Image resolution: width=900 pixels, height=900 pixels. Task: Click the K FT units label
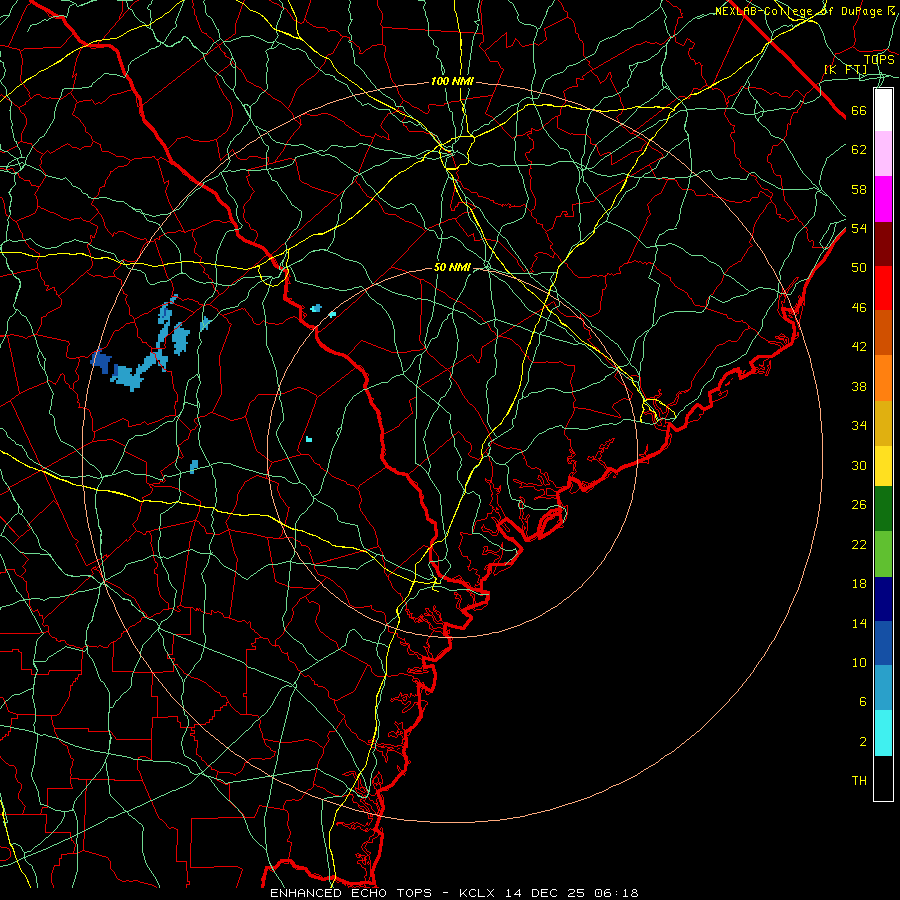coord(845,70)
